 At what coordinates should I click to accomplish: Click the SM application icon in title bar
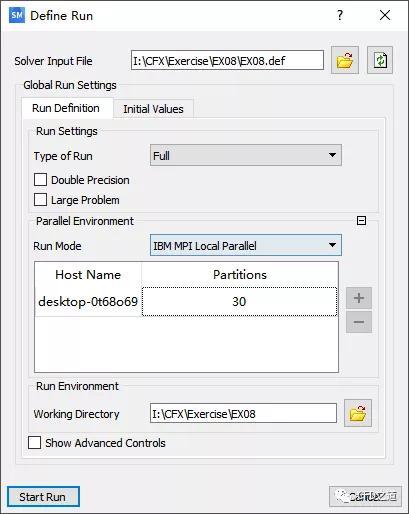(17, 15)
